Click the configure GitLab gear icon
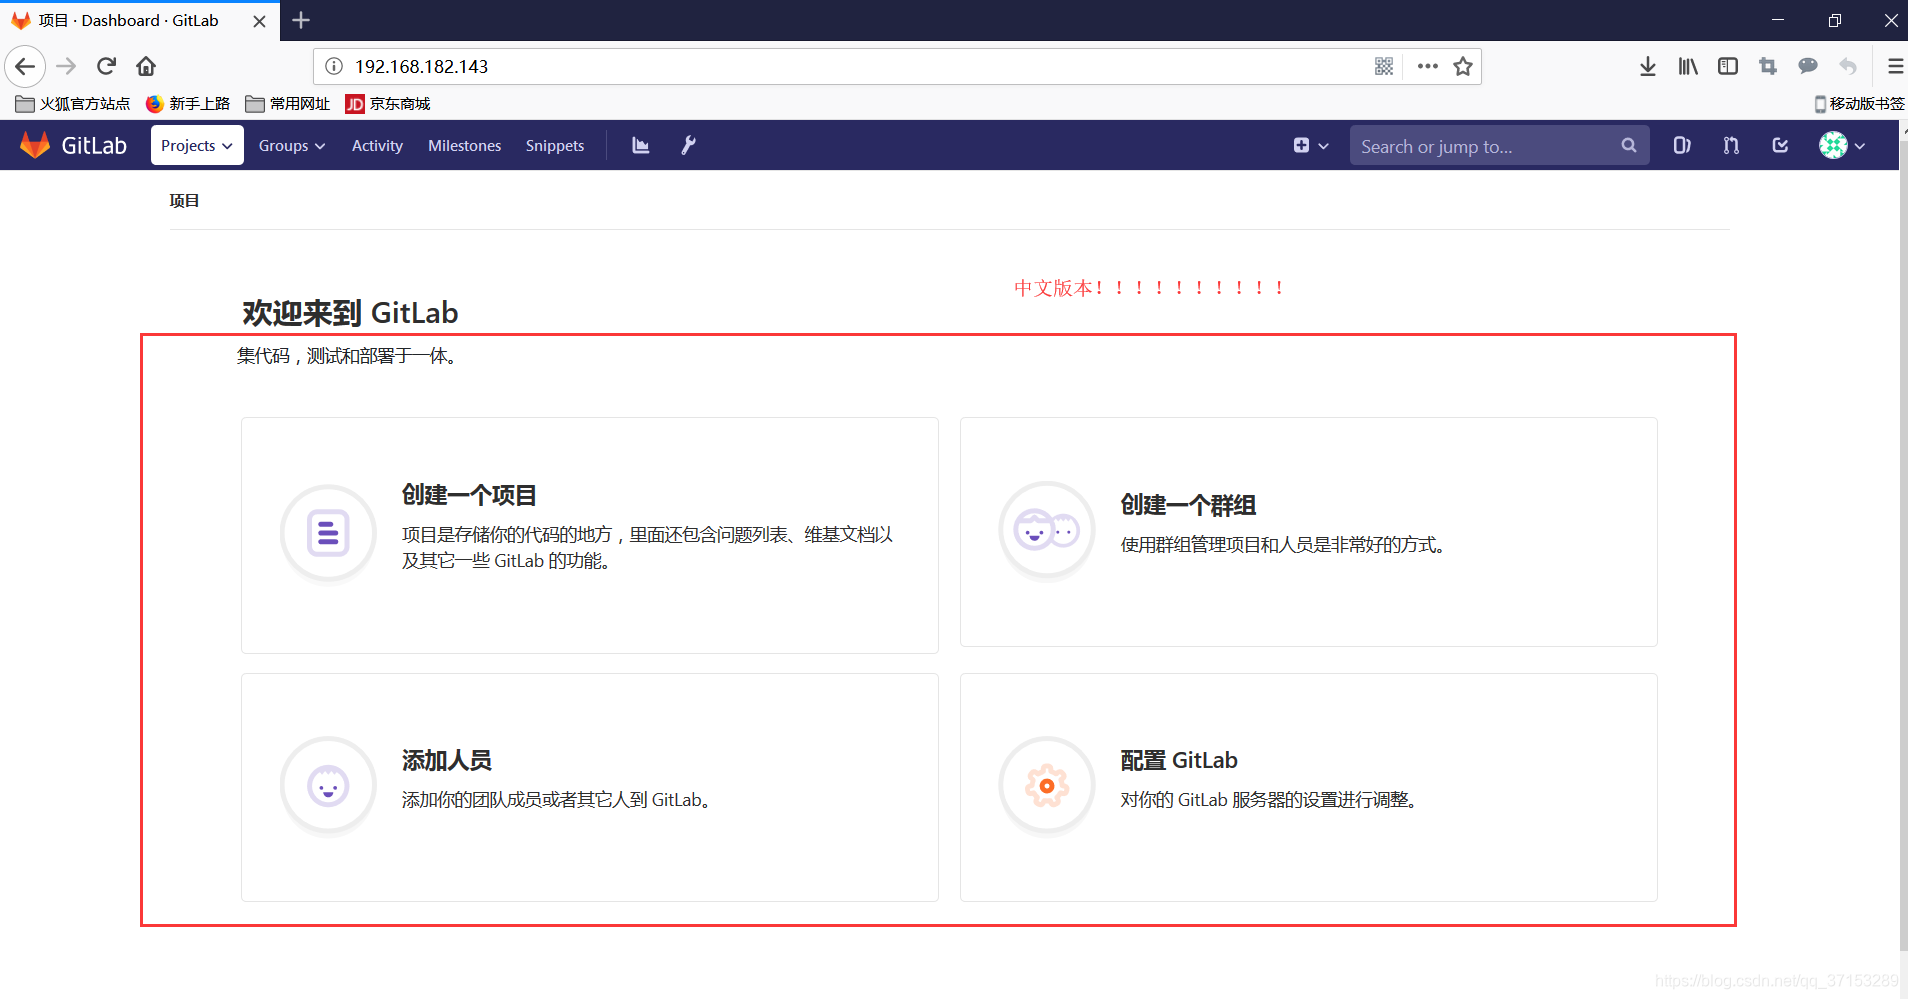This screenshot has height=999, width=1908. (x=1047, y=786)
